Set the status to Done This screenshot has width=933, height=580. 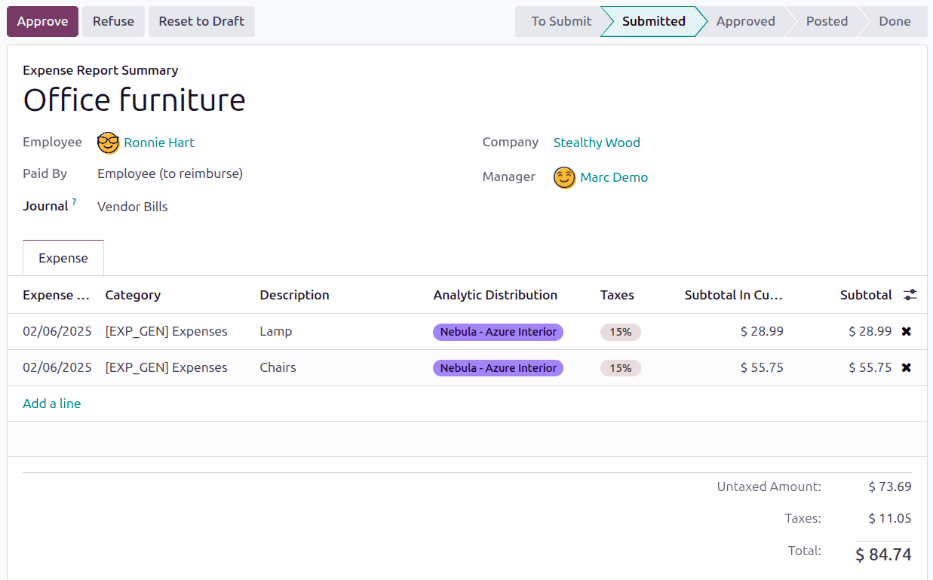(x=894, y=20)
